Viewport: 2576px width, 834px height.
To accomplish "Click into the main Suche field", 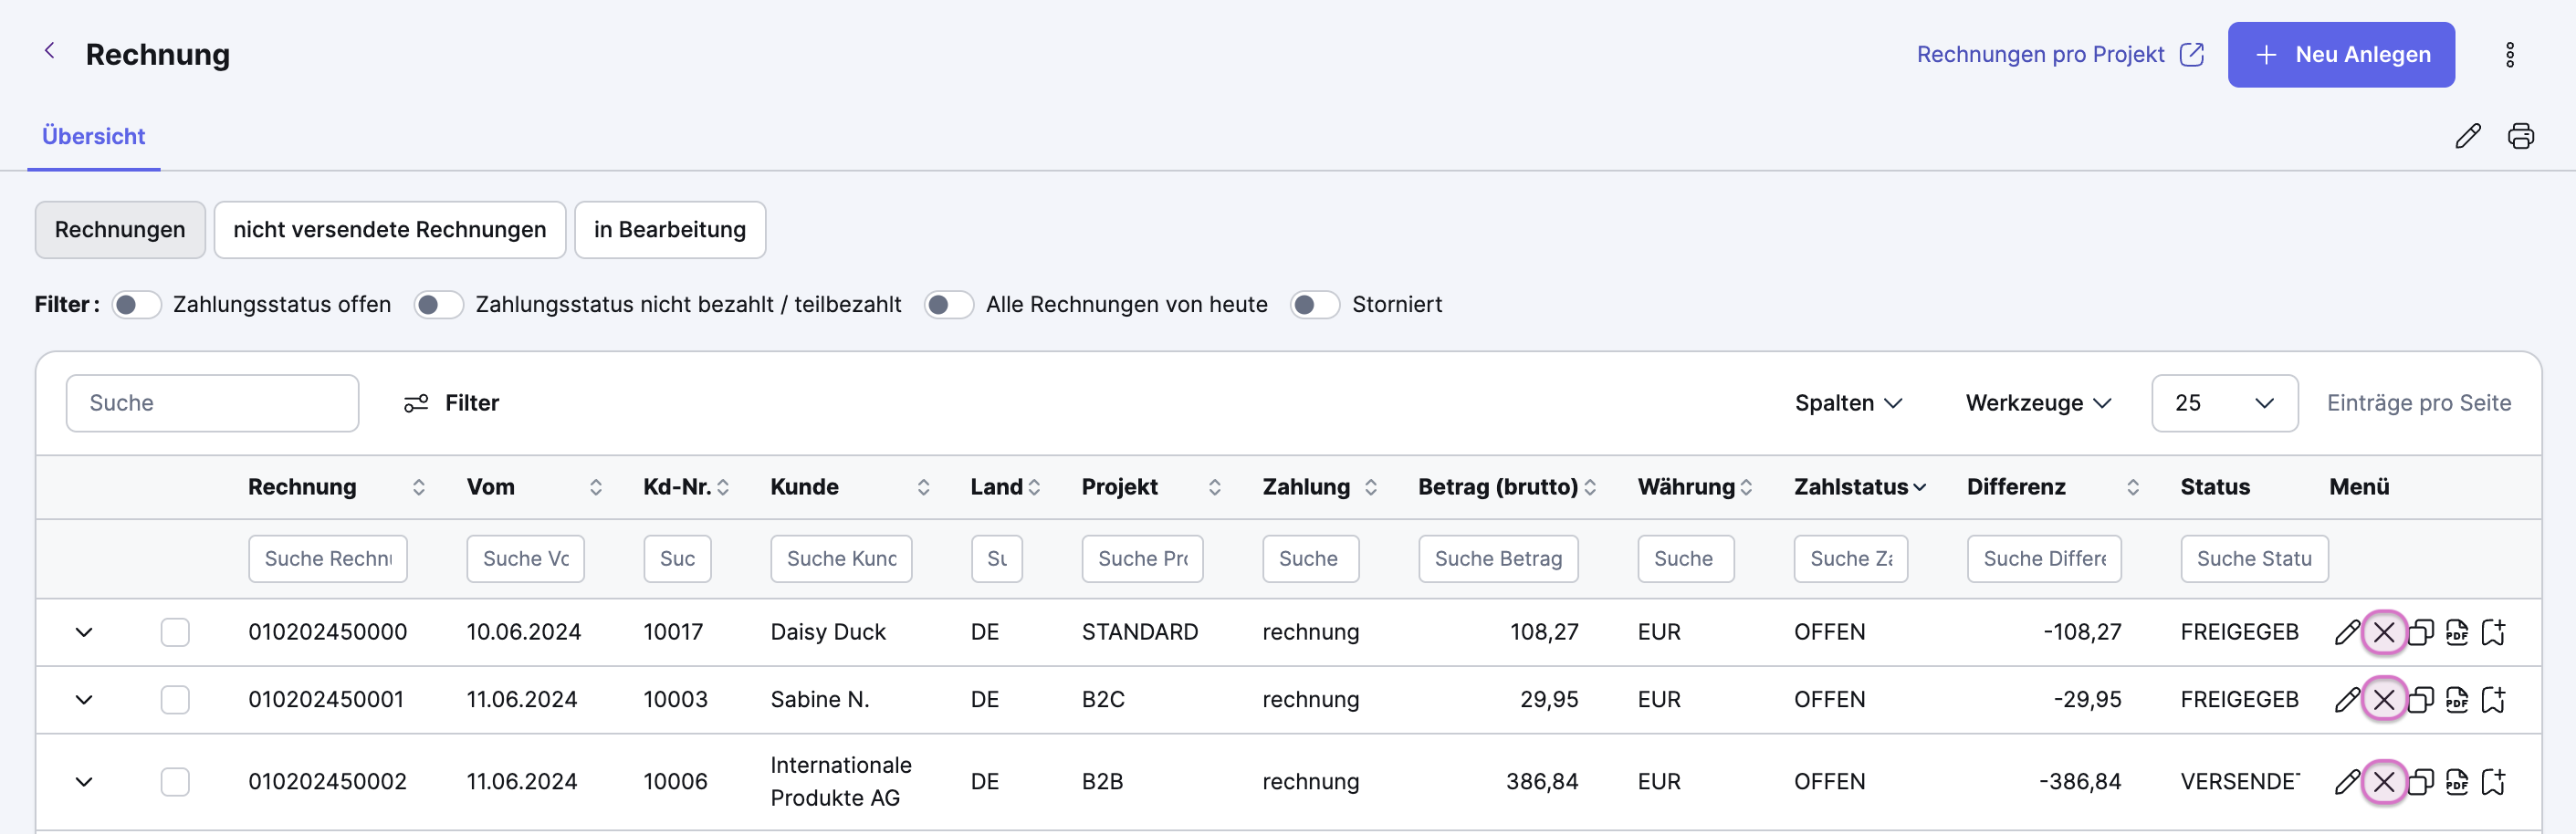I will (x=212, y=403).
